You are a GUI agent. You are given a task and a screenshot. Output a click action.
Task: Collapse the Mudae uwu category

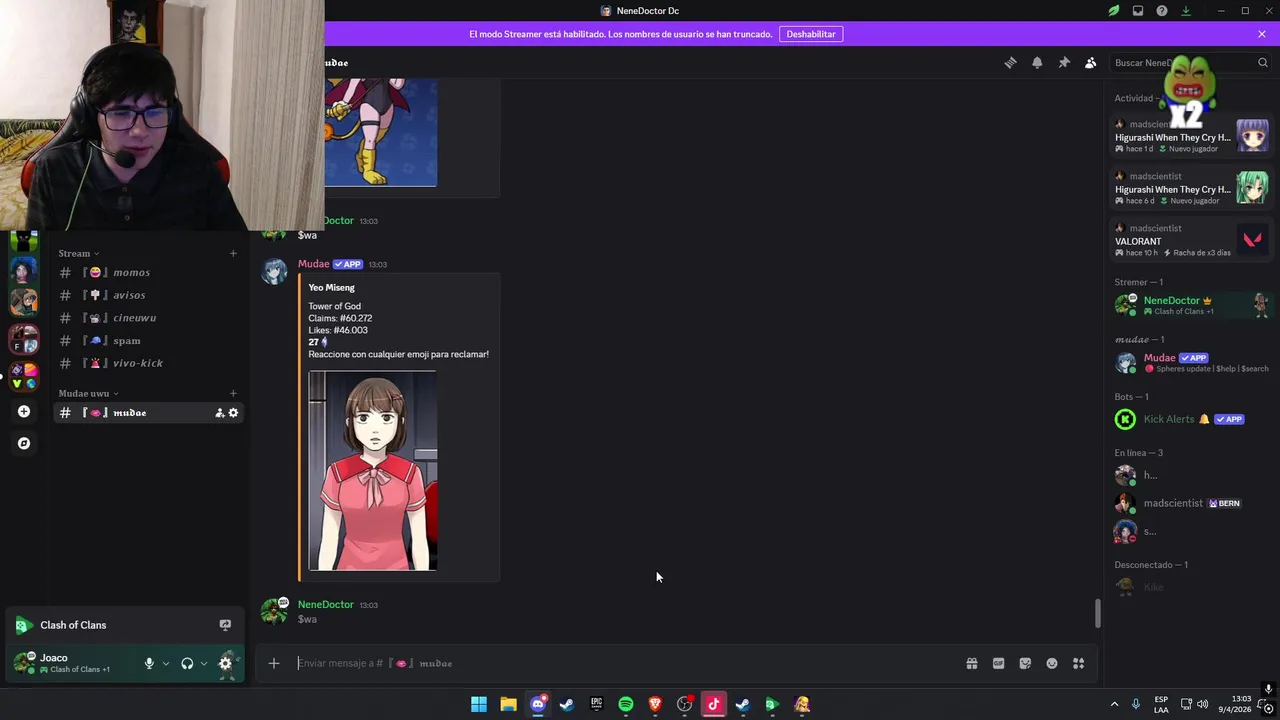tap(88, 393)
